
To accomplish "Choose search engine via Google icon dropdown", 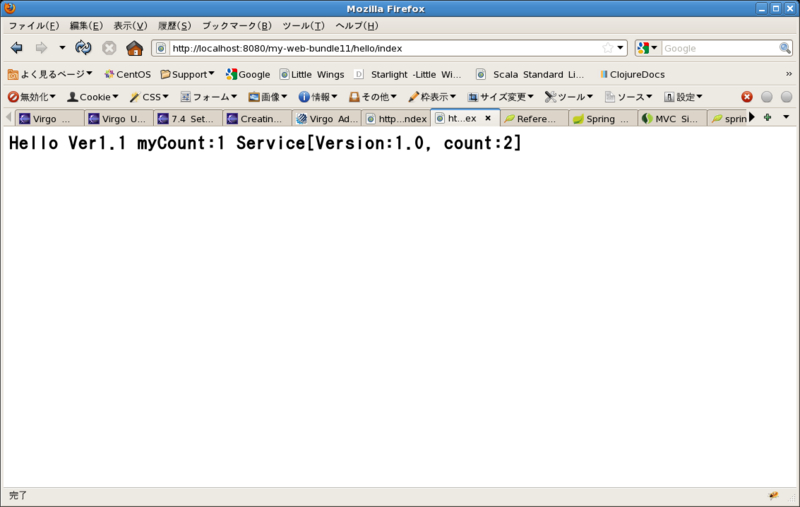I will (647, 48).
